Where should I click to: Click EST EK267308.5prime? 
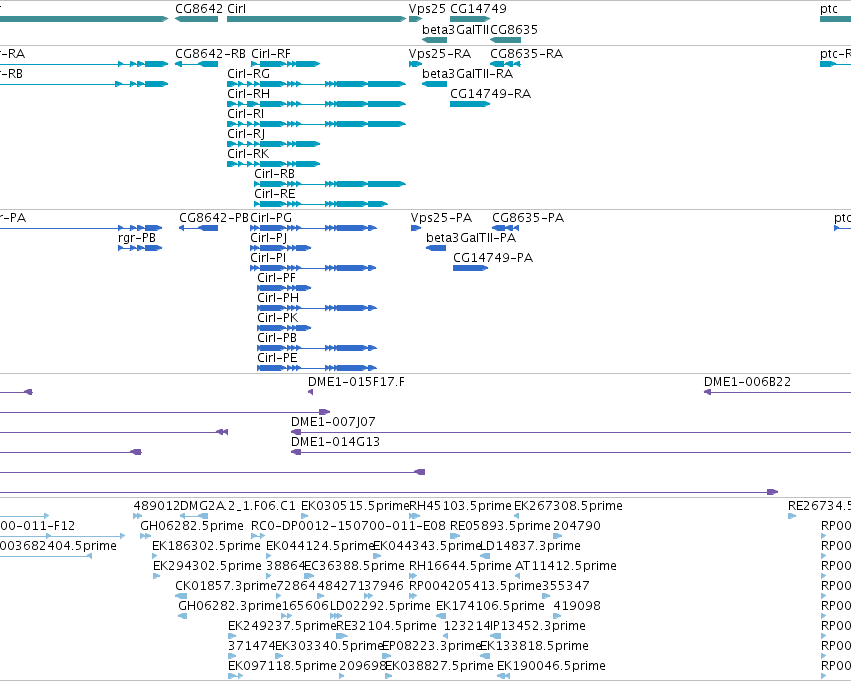(517, 516)
